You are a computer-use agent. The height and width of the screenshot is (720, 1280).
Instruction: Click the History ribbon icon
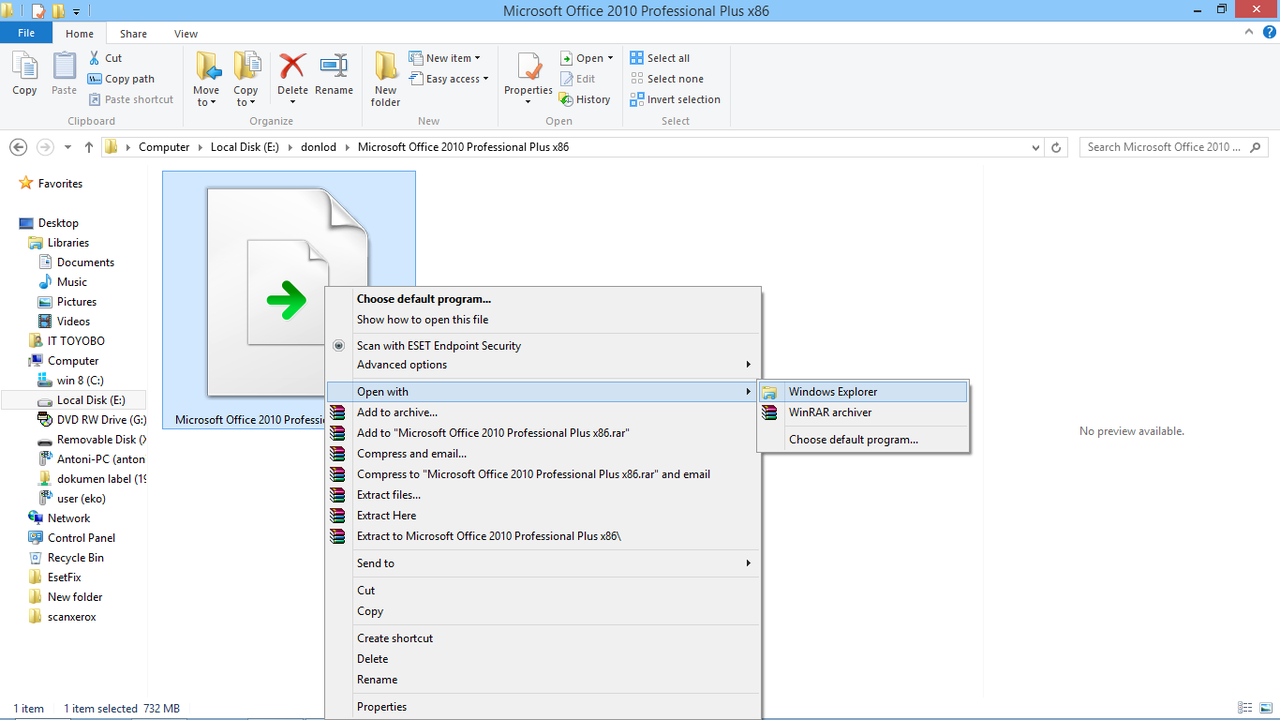[567, 99]
